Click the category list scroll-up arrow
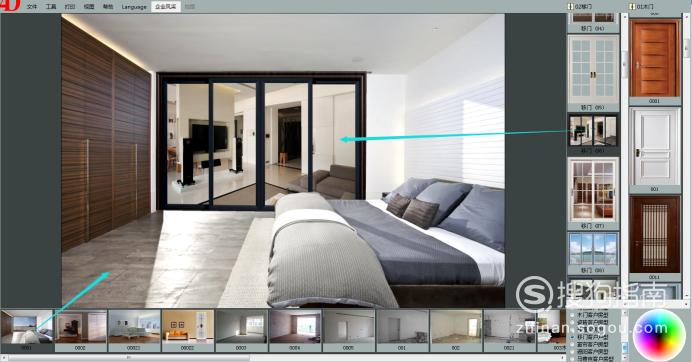Viewport: 692px width, 362px height. click(624, 313)
